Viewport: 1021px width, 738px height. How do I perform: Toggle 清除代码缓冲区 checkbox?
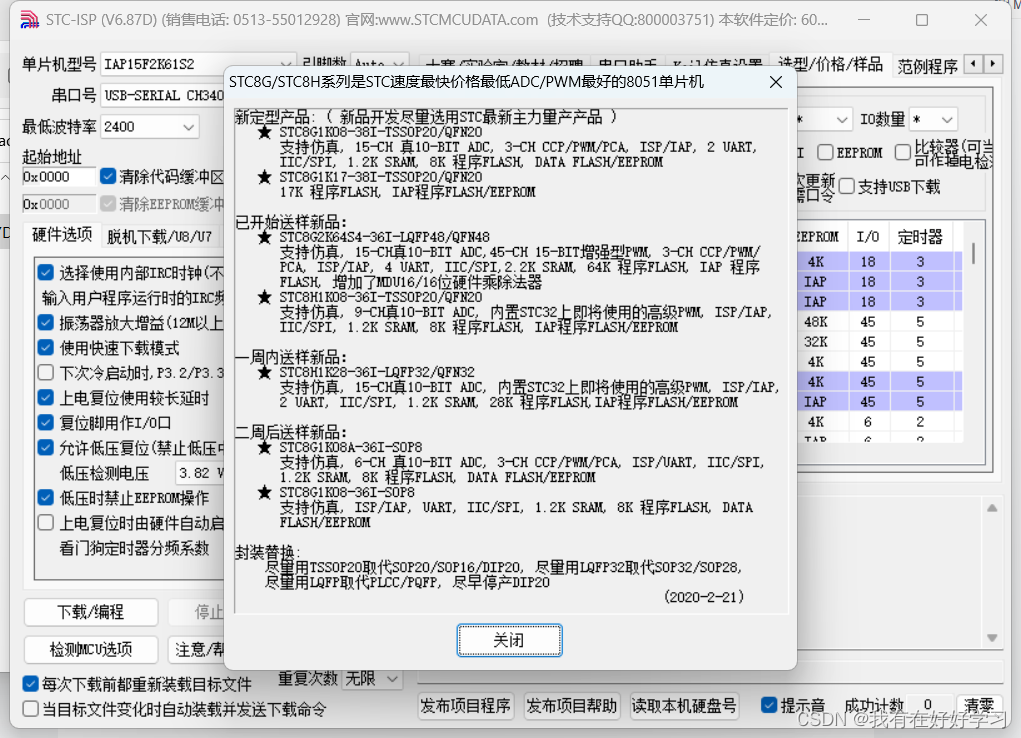tap(108, 177)
